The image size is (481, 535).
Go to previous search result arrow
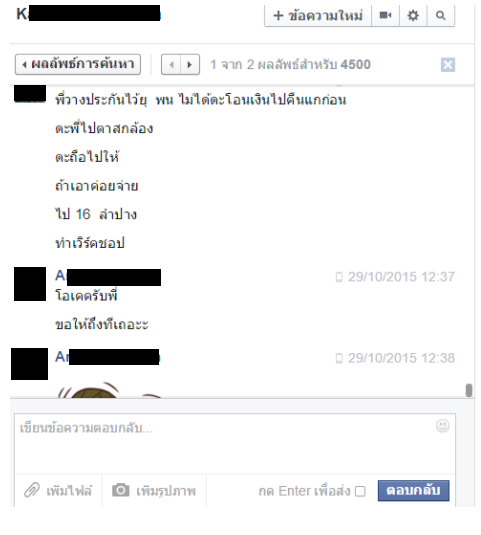(171, 64)
